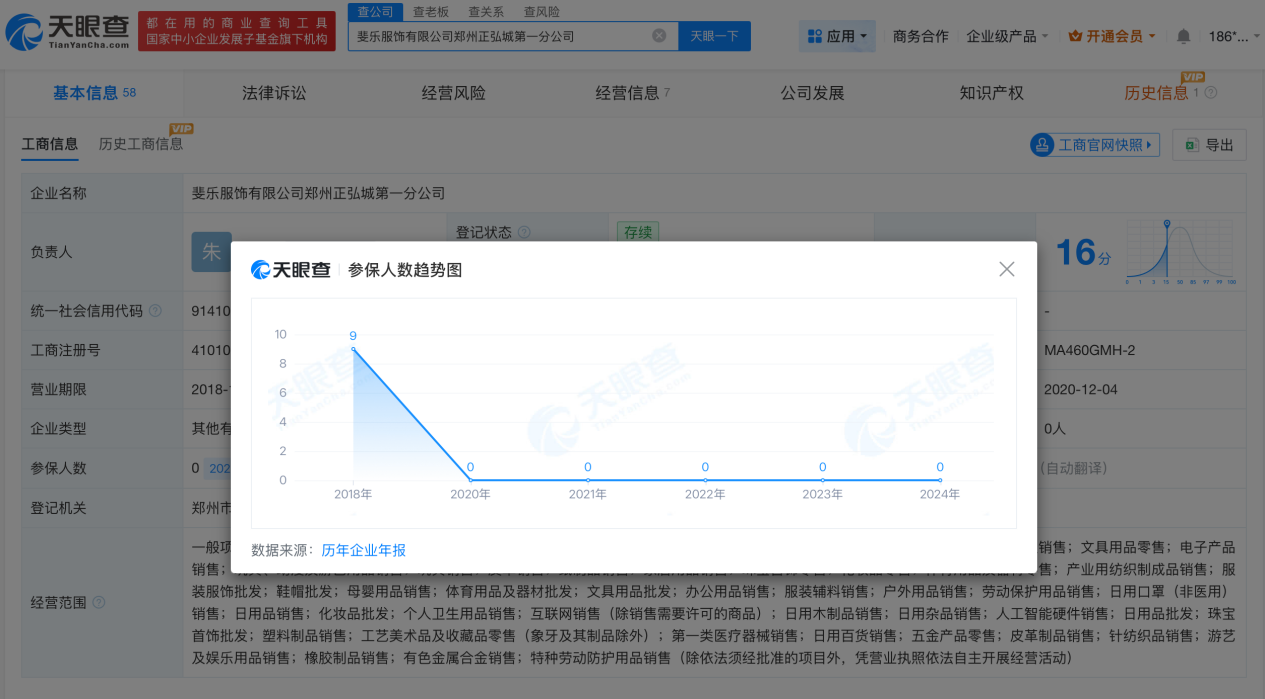Viewport: 1265px width, 699px height.
Task: Open the 工商官网快照 expander button
Action: click(x=1095, y=145)
